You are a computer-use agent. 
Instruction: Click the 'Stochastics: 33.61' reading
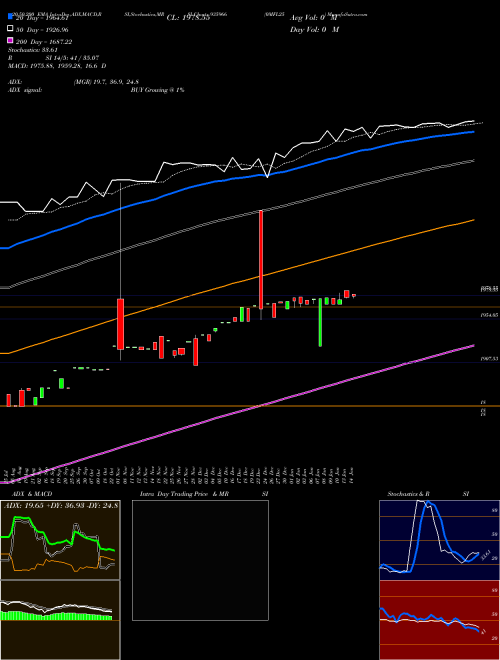point(33,50)
